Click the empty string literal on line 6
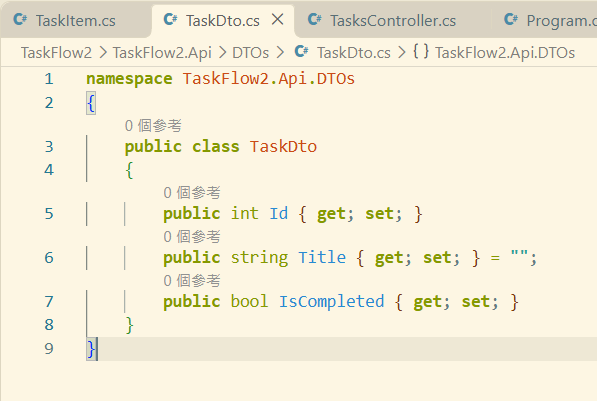Viewport: 597px width, 401px height. pyautogui.click(x=519, y=254)
